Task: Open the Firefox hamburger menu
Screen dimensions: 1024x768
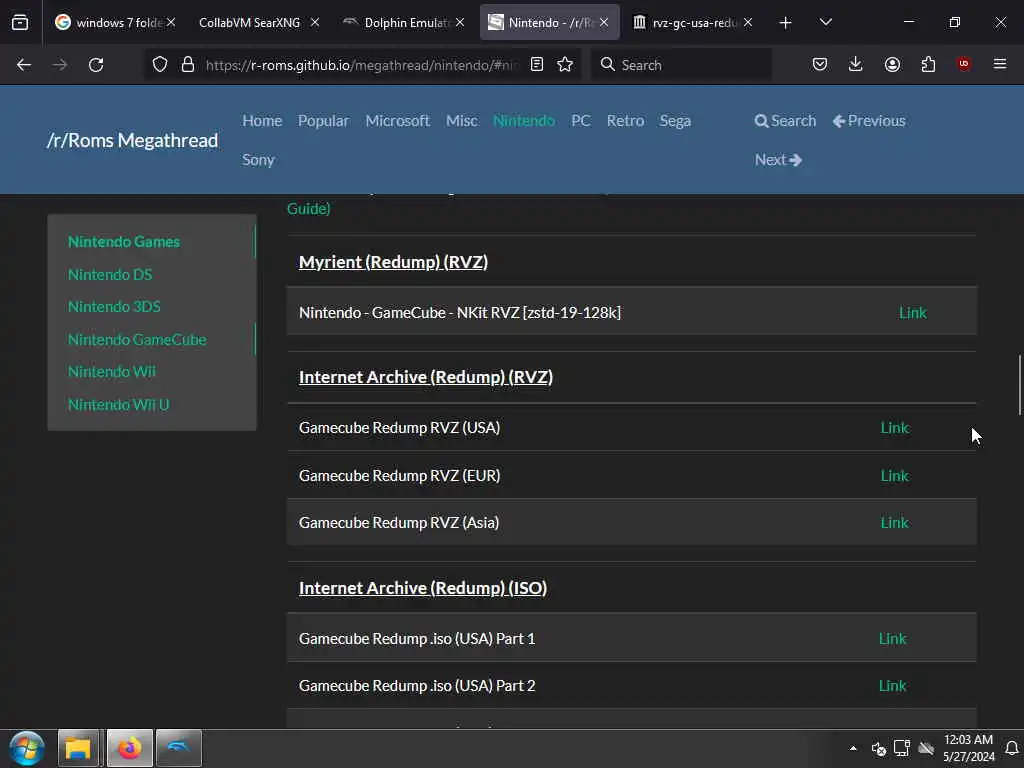Action: click(1000, 64)
